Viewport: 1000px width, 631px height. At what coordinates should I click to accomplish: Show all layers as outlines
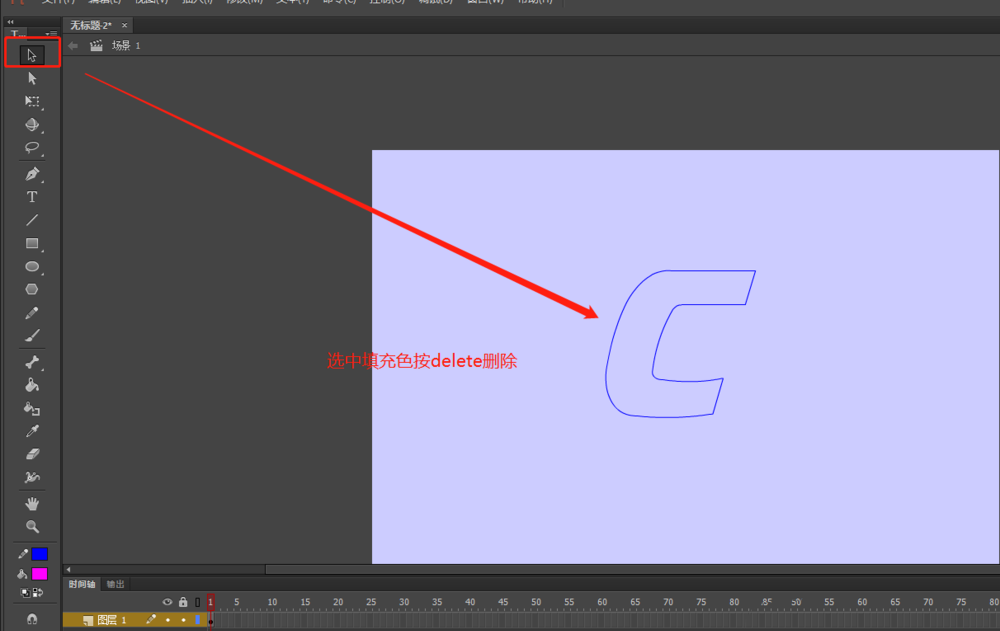(x=198, y=602)
